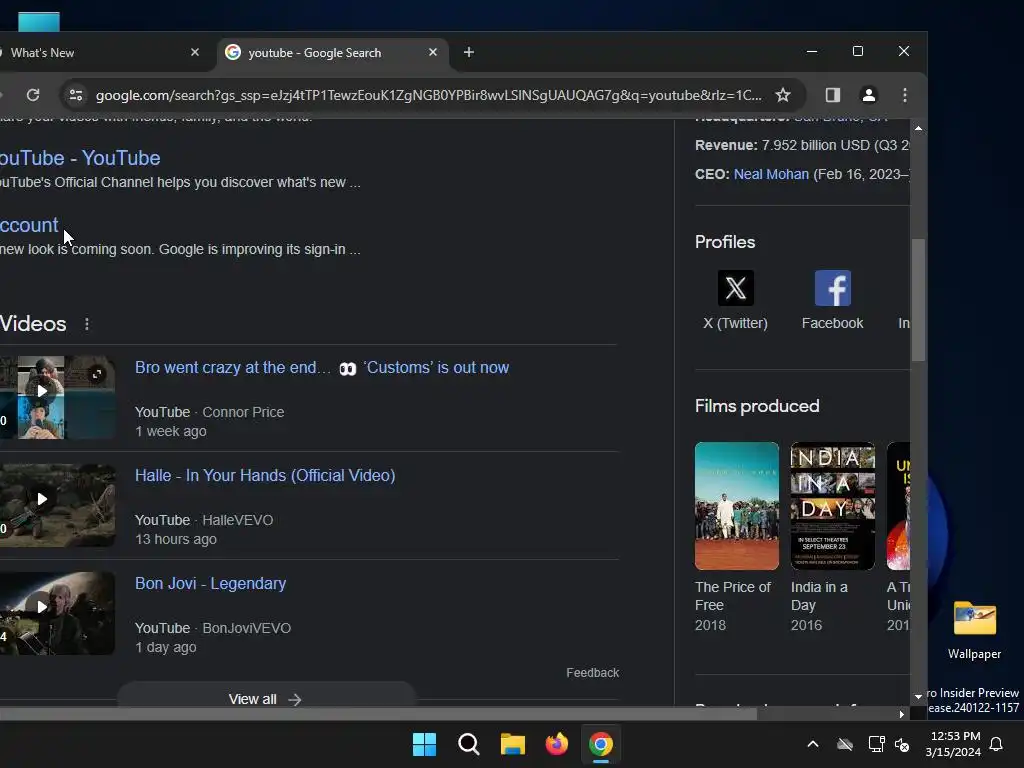This screenshot has height=768, width=1024.
Task: Click the horizontal scrollbar thumb
Action: [x=379, y=714]
